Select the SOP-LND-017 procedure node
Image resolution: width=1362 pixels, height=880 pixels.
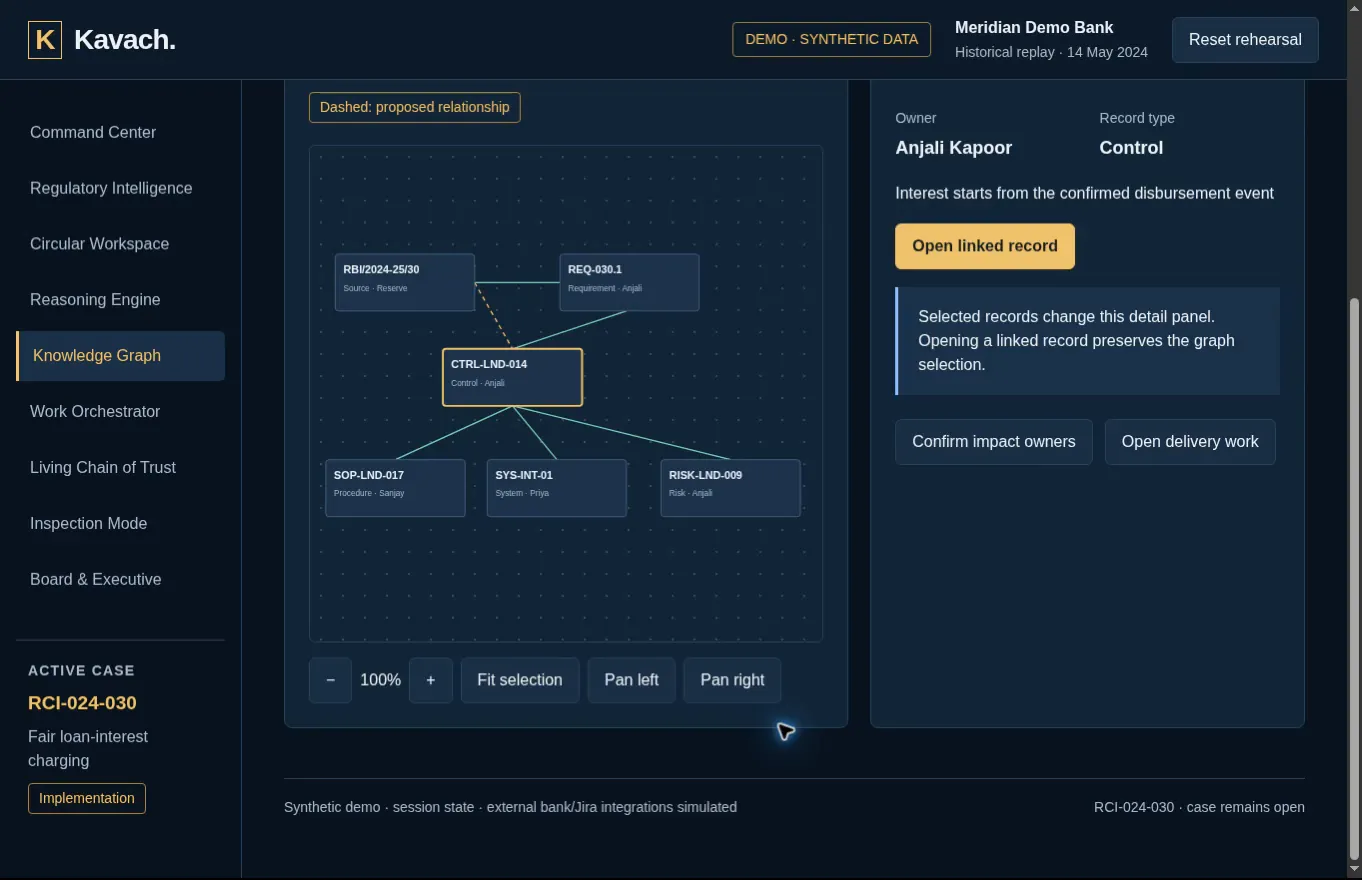click(395, 488)
